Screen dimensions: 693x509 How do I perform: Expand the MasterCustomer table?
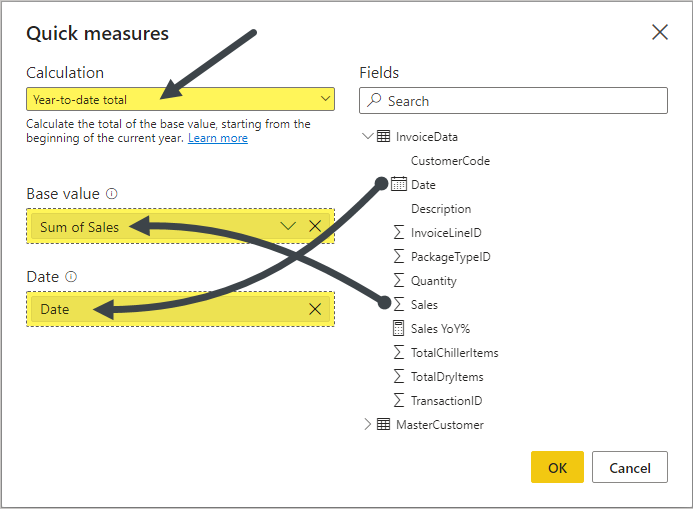(367, 424)
